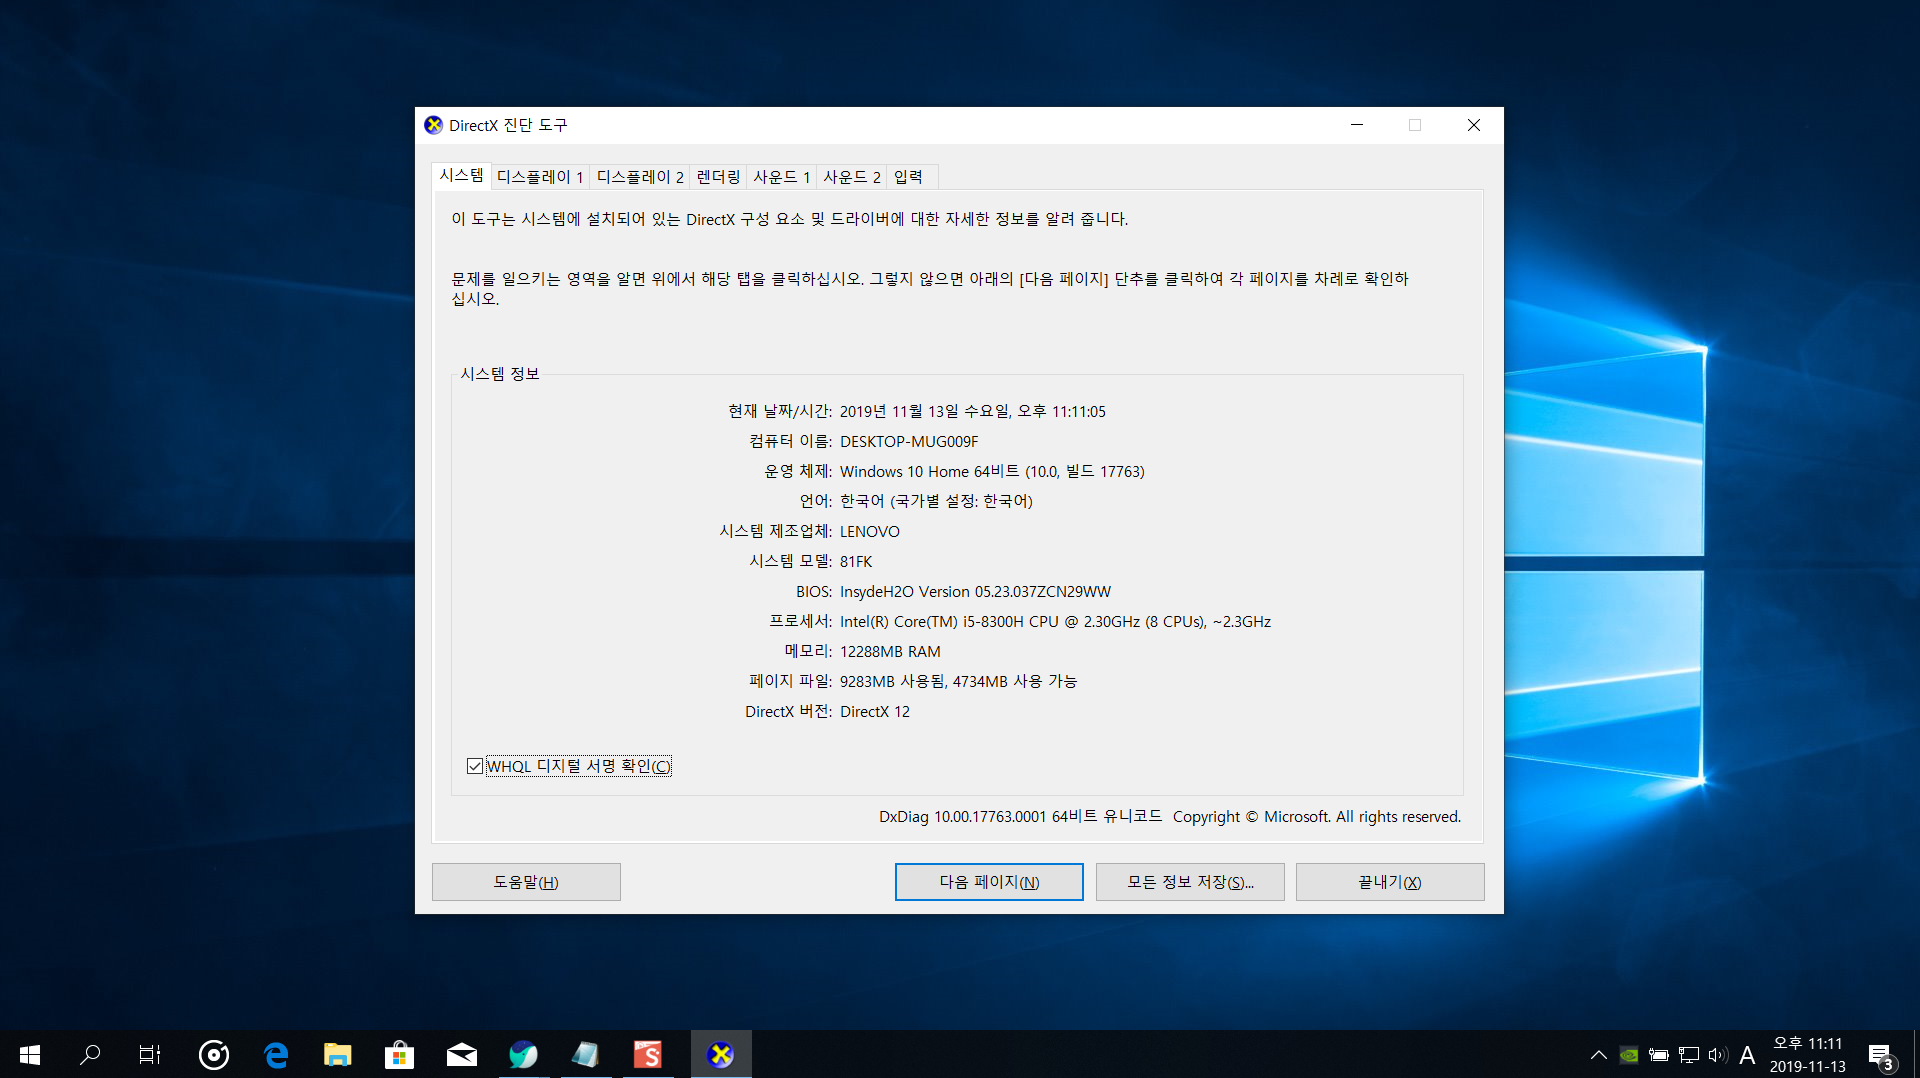Switch to 디스플레이 2 tab
1920x1078 pixels.
point(640,177)
